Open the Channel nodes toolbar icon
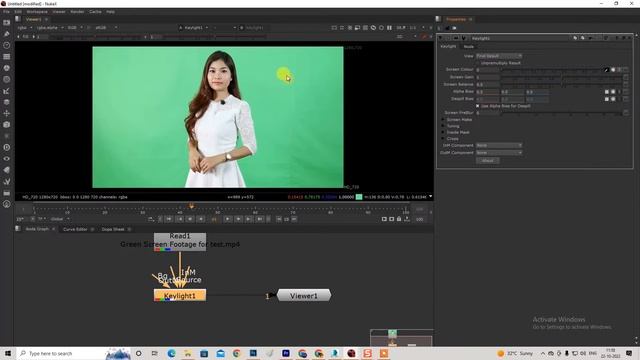Viewport: 640px width, 360px height. click(7, 57)
